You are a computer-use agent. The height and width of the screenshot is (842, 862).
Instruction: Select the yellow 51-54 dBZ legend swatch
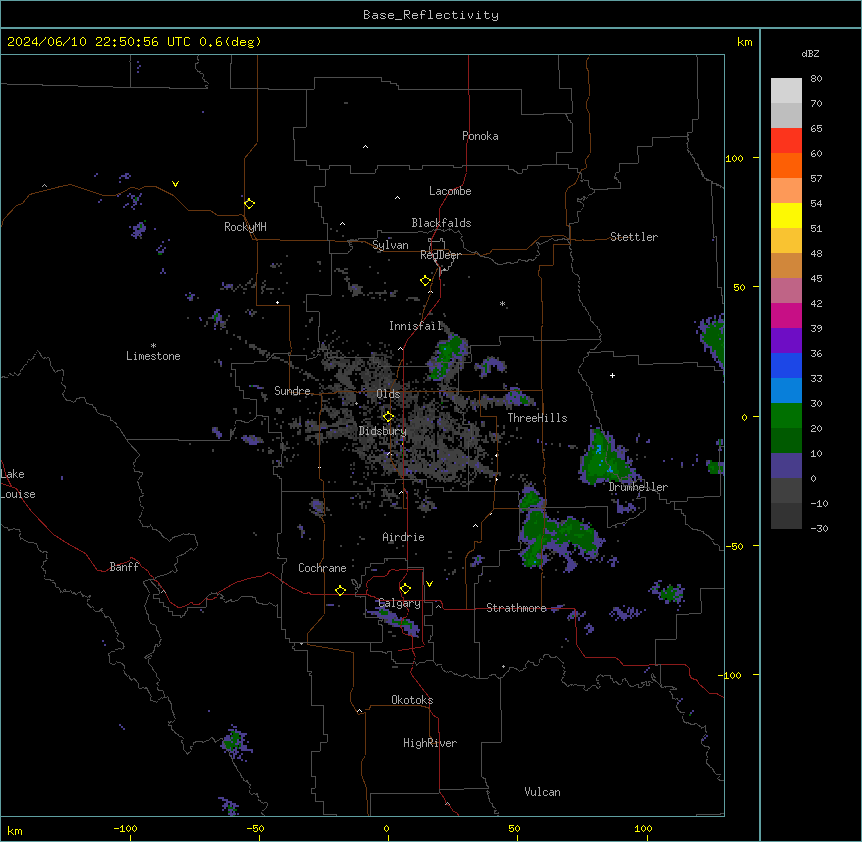coord(786,215)
